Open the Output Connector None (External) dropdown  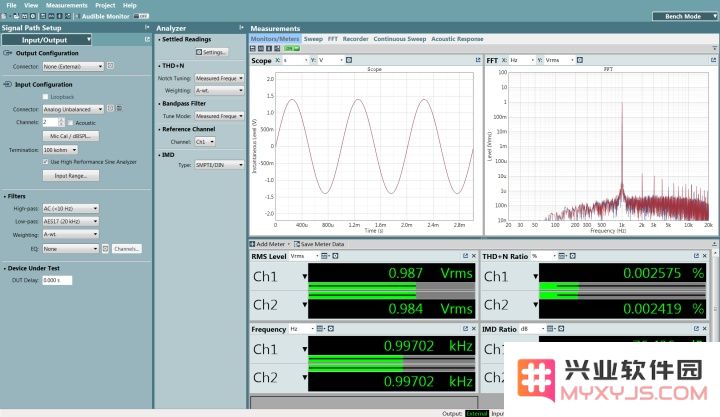tap(73, 66)
